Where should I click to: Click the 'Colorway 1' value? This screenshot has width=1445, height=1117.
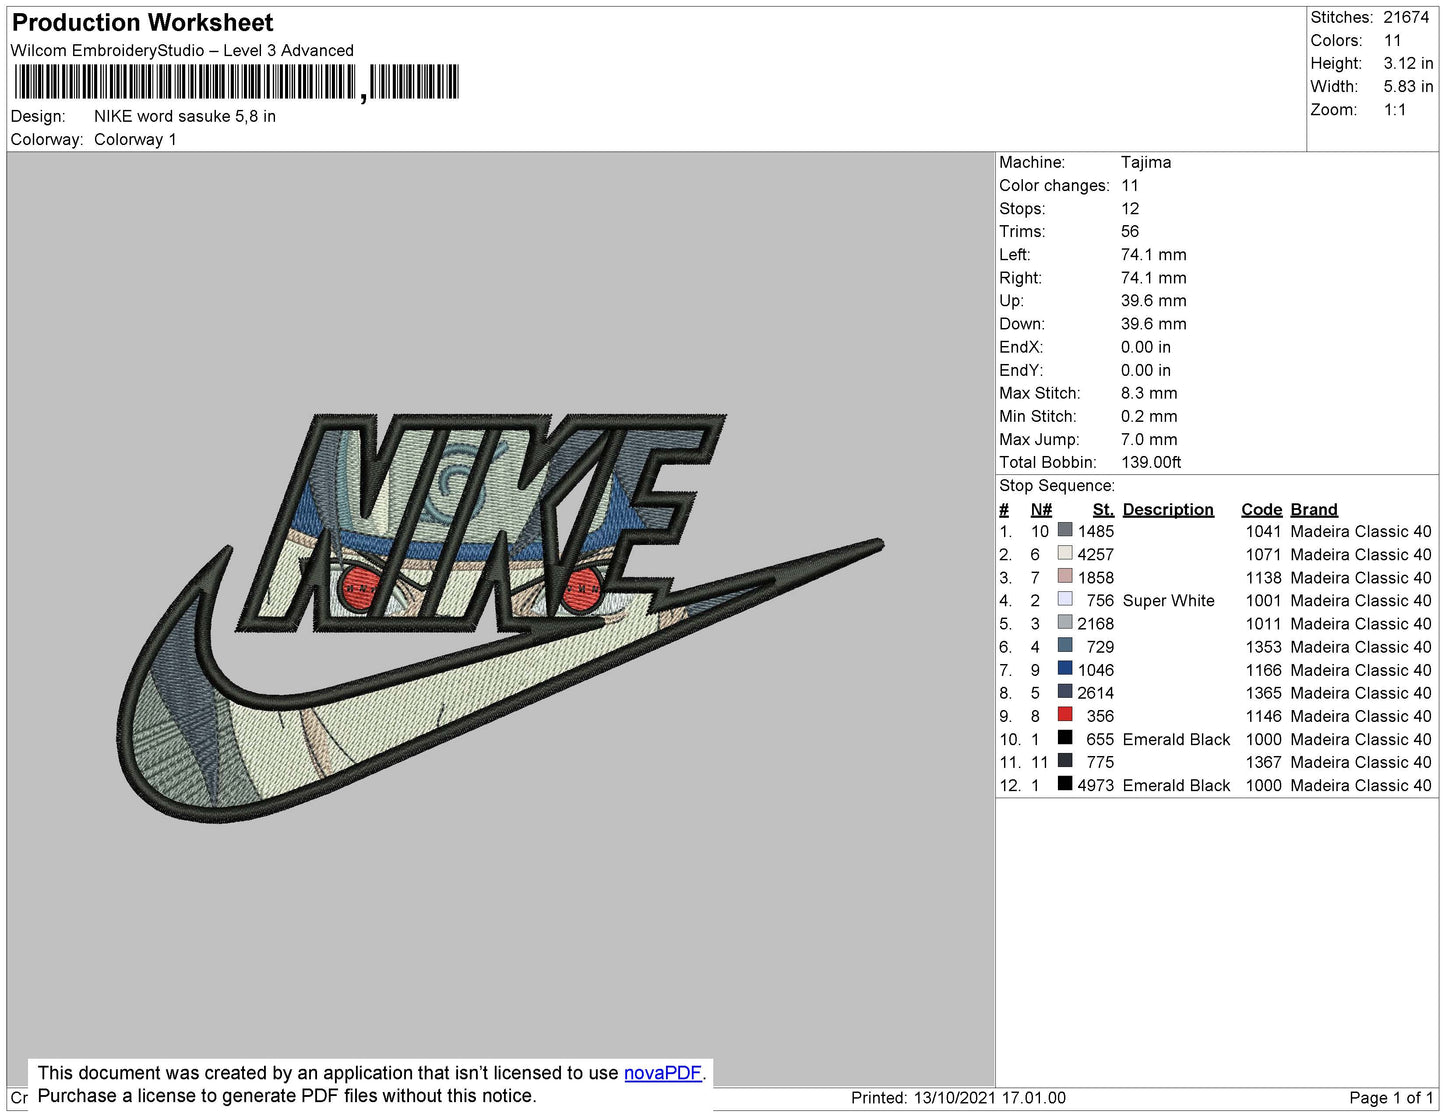[135, 139]
